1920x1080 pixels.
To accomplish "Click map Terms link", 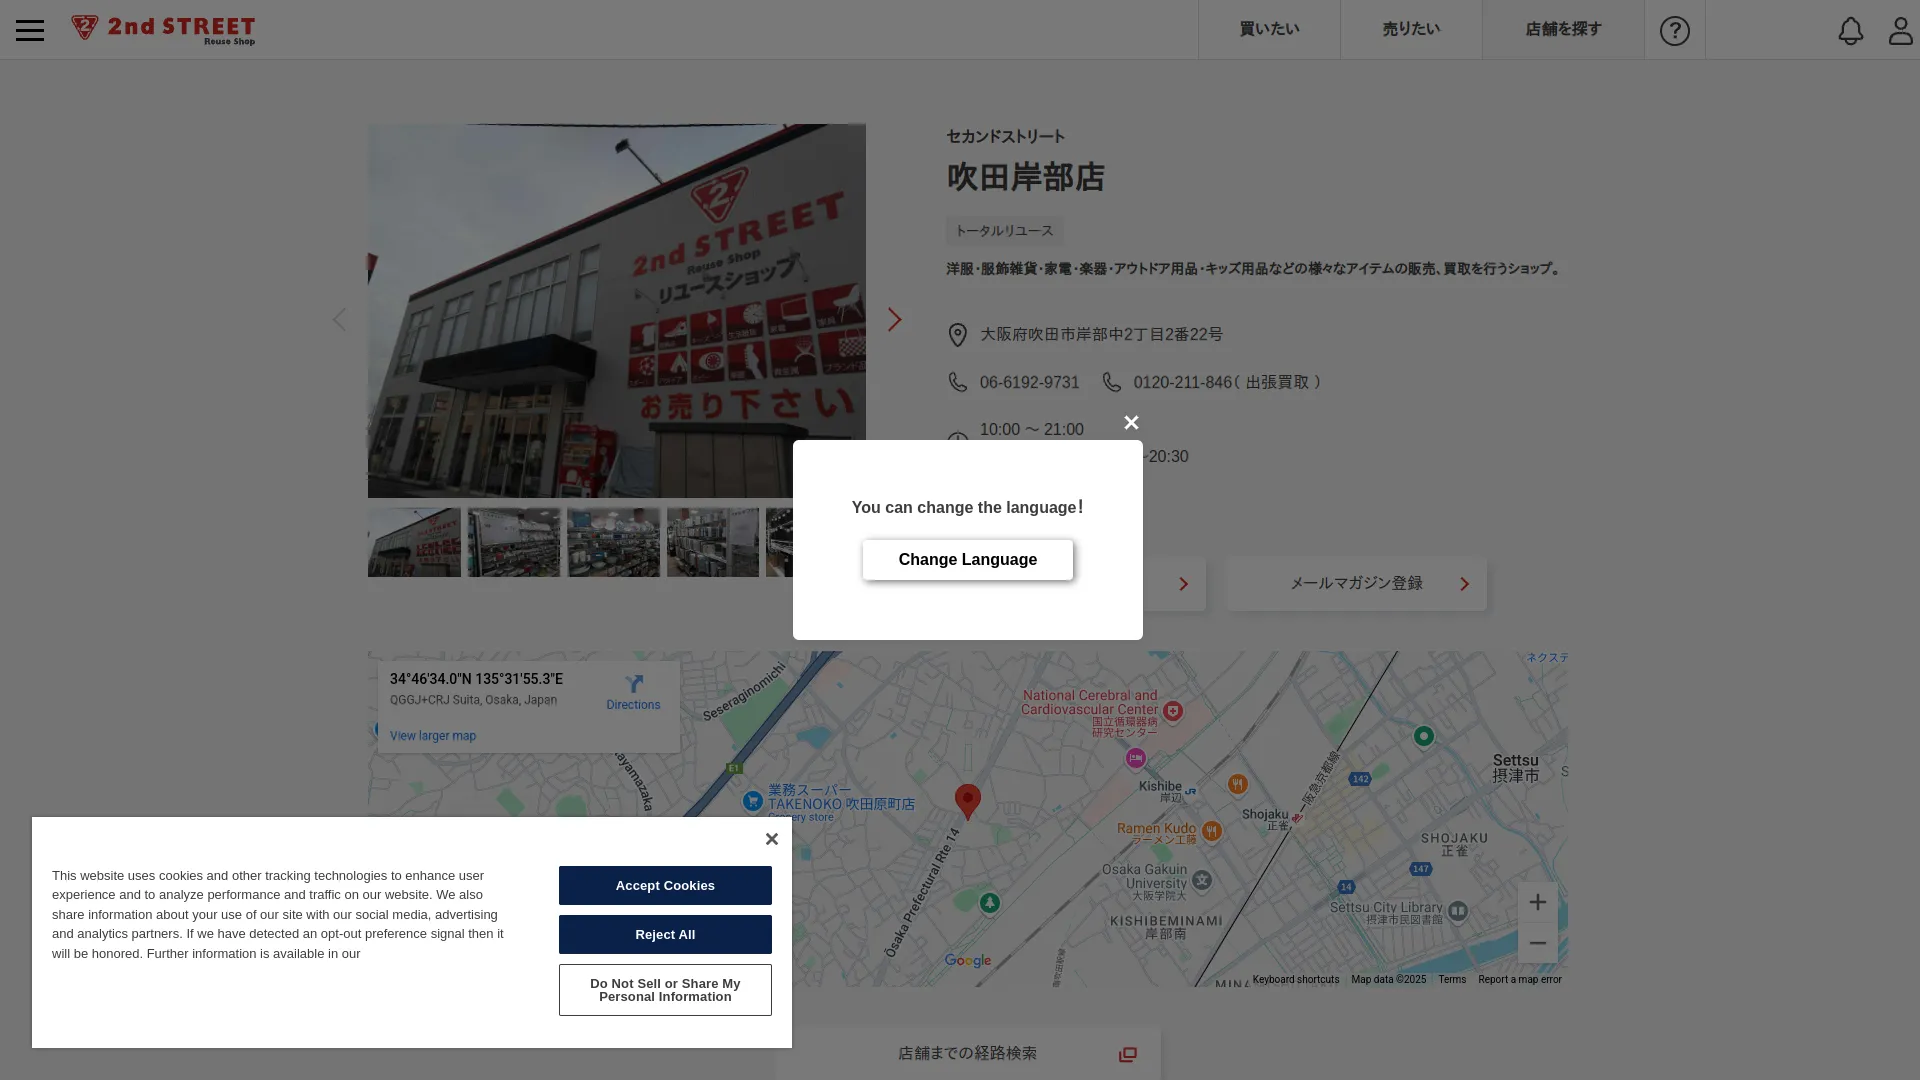I will (x=1452, y=980).
